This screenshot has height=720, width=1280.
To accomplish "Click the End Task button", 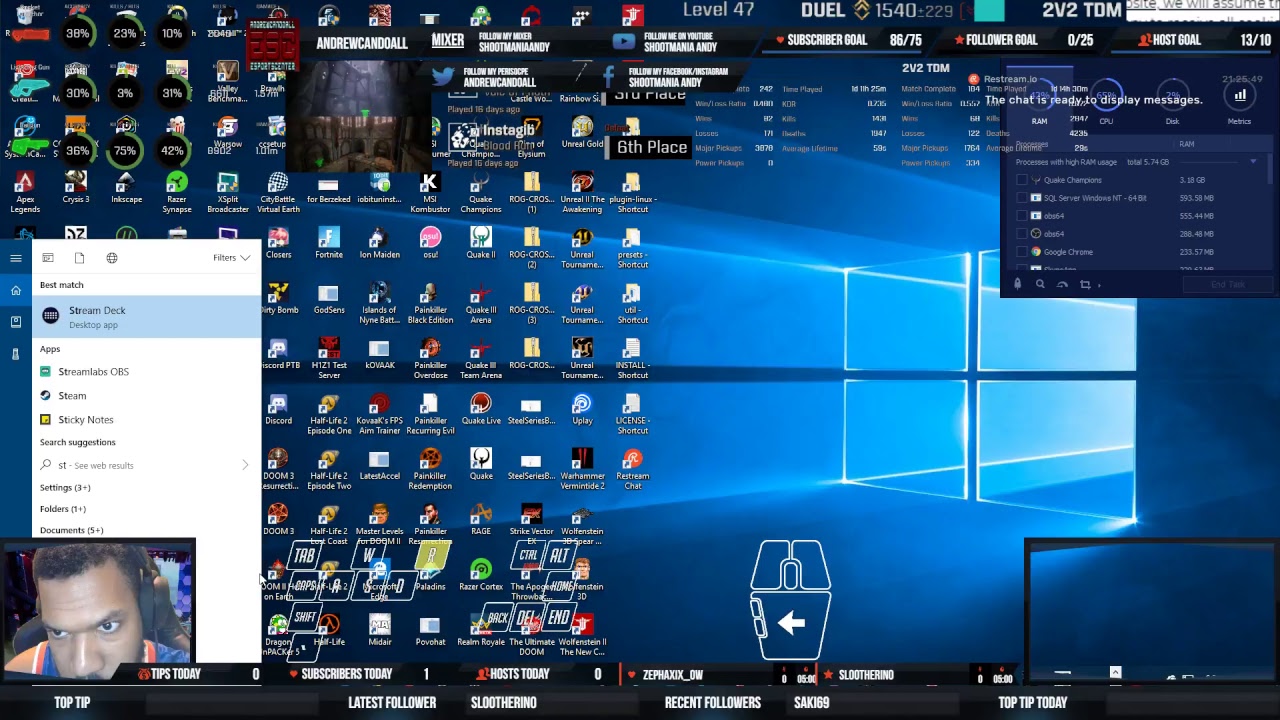I will tap(1228, 285).
